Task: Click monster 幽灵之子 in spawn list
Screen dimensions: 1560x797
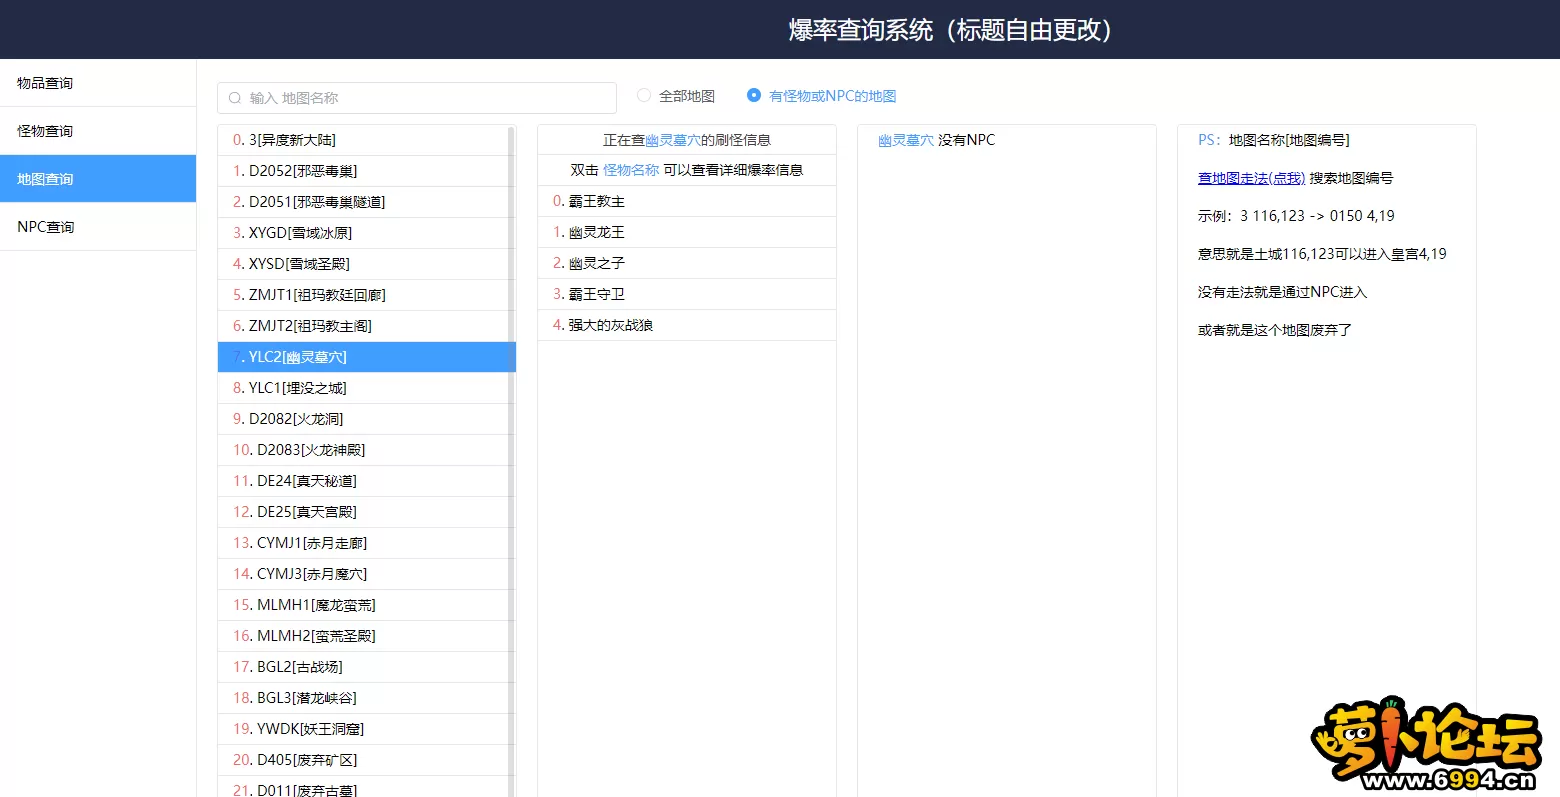Action: (x=687, y=263)
